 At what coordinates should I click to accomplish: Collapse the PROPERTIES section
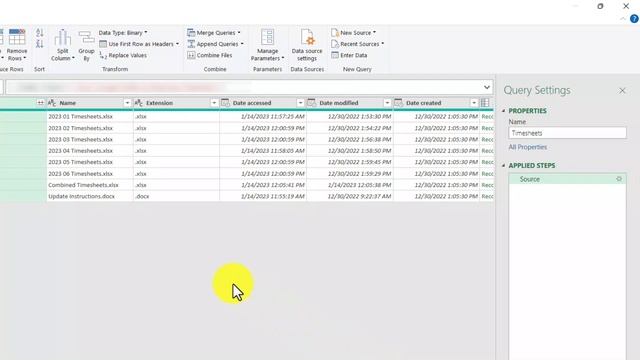point(503,111)
